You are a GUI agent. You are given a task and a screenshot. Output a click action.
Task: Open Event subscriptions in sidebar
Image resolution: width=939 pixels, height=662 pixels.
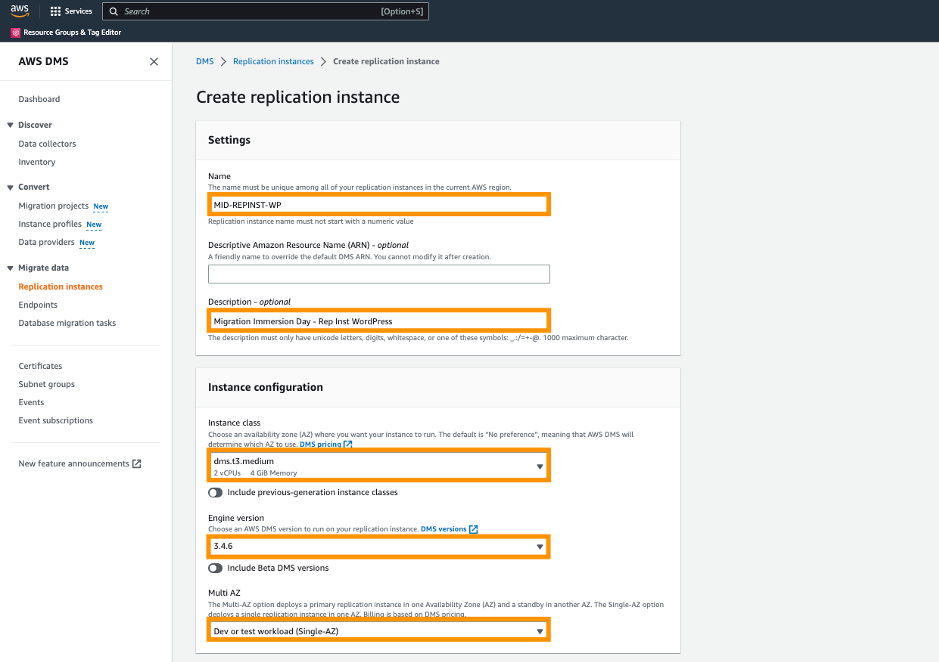click(x=56, y=421)
